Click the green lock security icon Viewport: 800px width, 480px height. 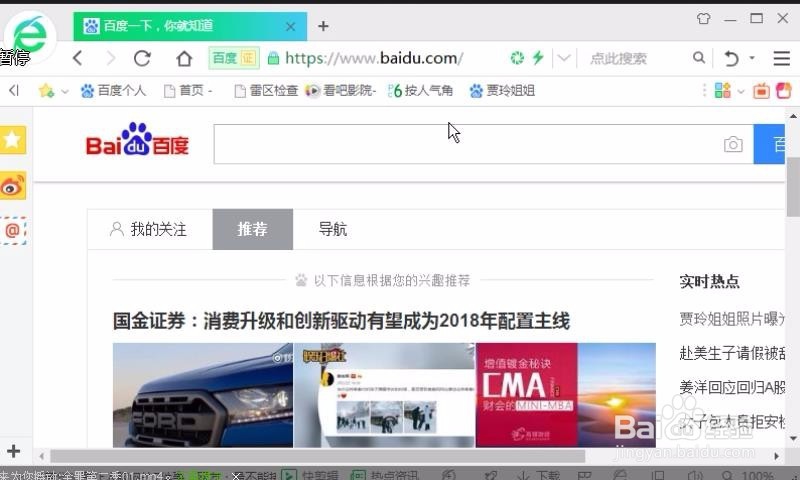[x=273, y=58]
